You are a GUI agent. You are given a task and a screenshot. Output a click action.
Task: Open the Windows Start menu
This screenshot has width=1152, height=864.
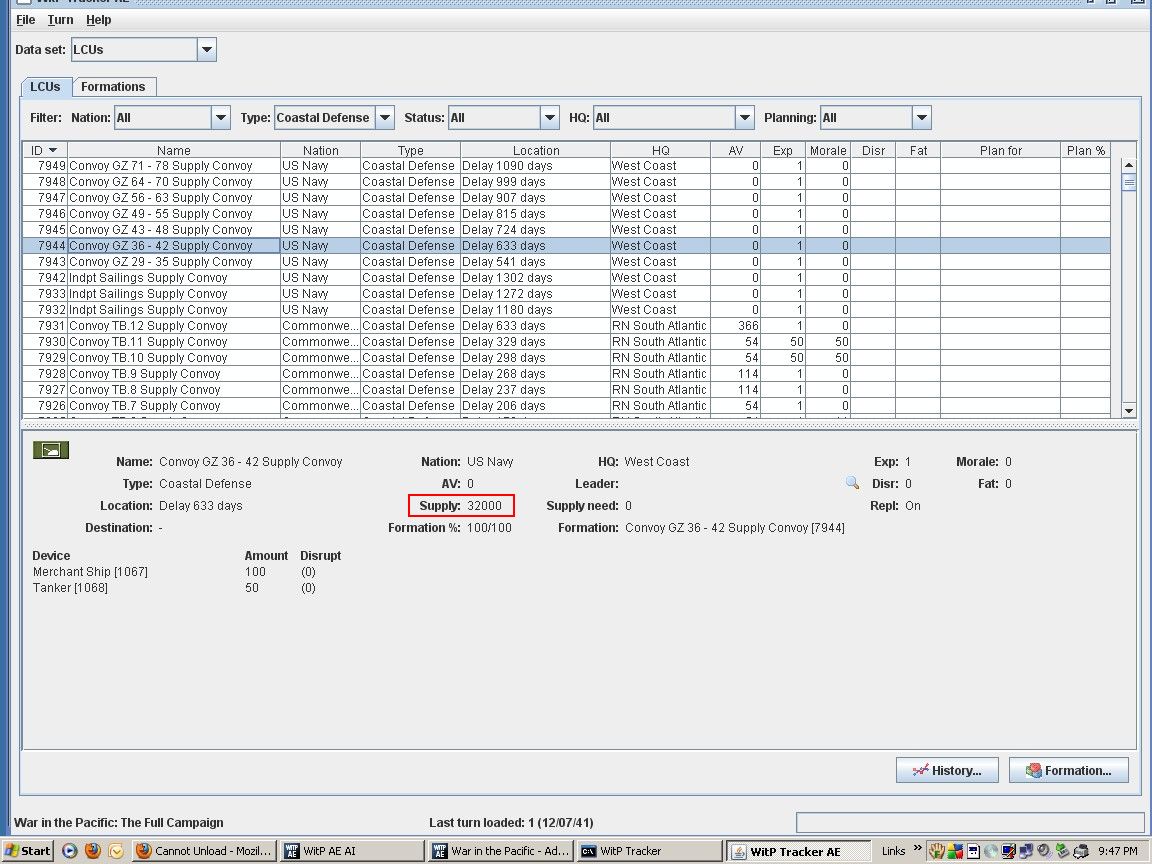coord(28,851)
